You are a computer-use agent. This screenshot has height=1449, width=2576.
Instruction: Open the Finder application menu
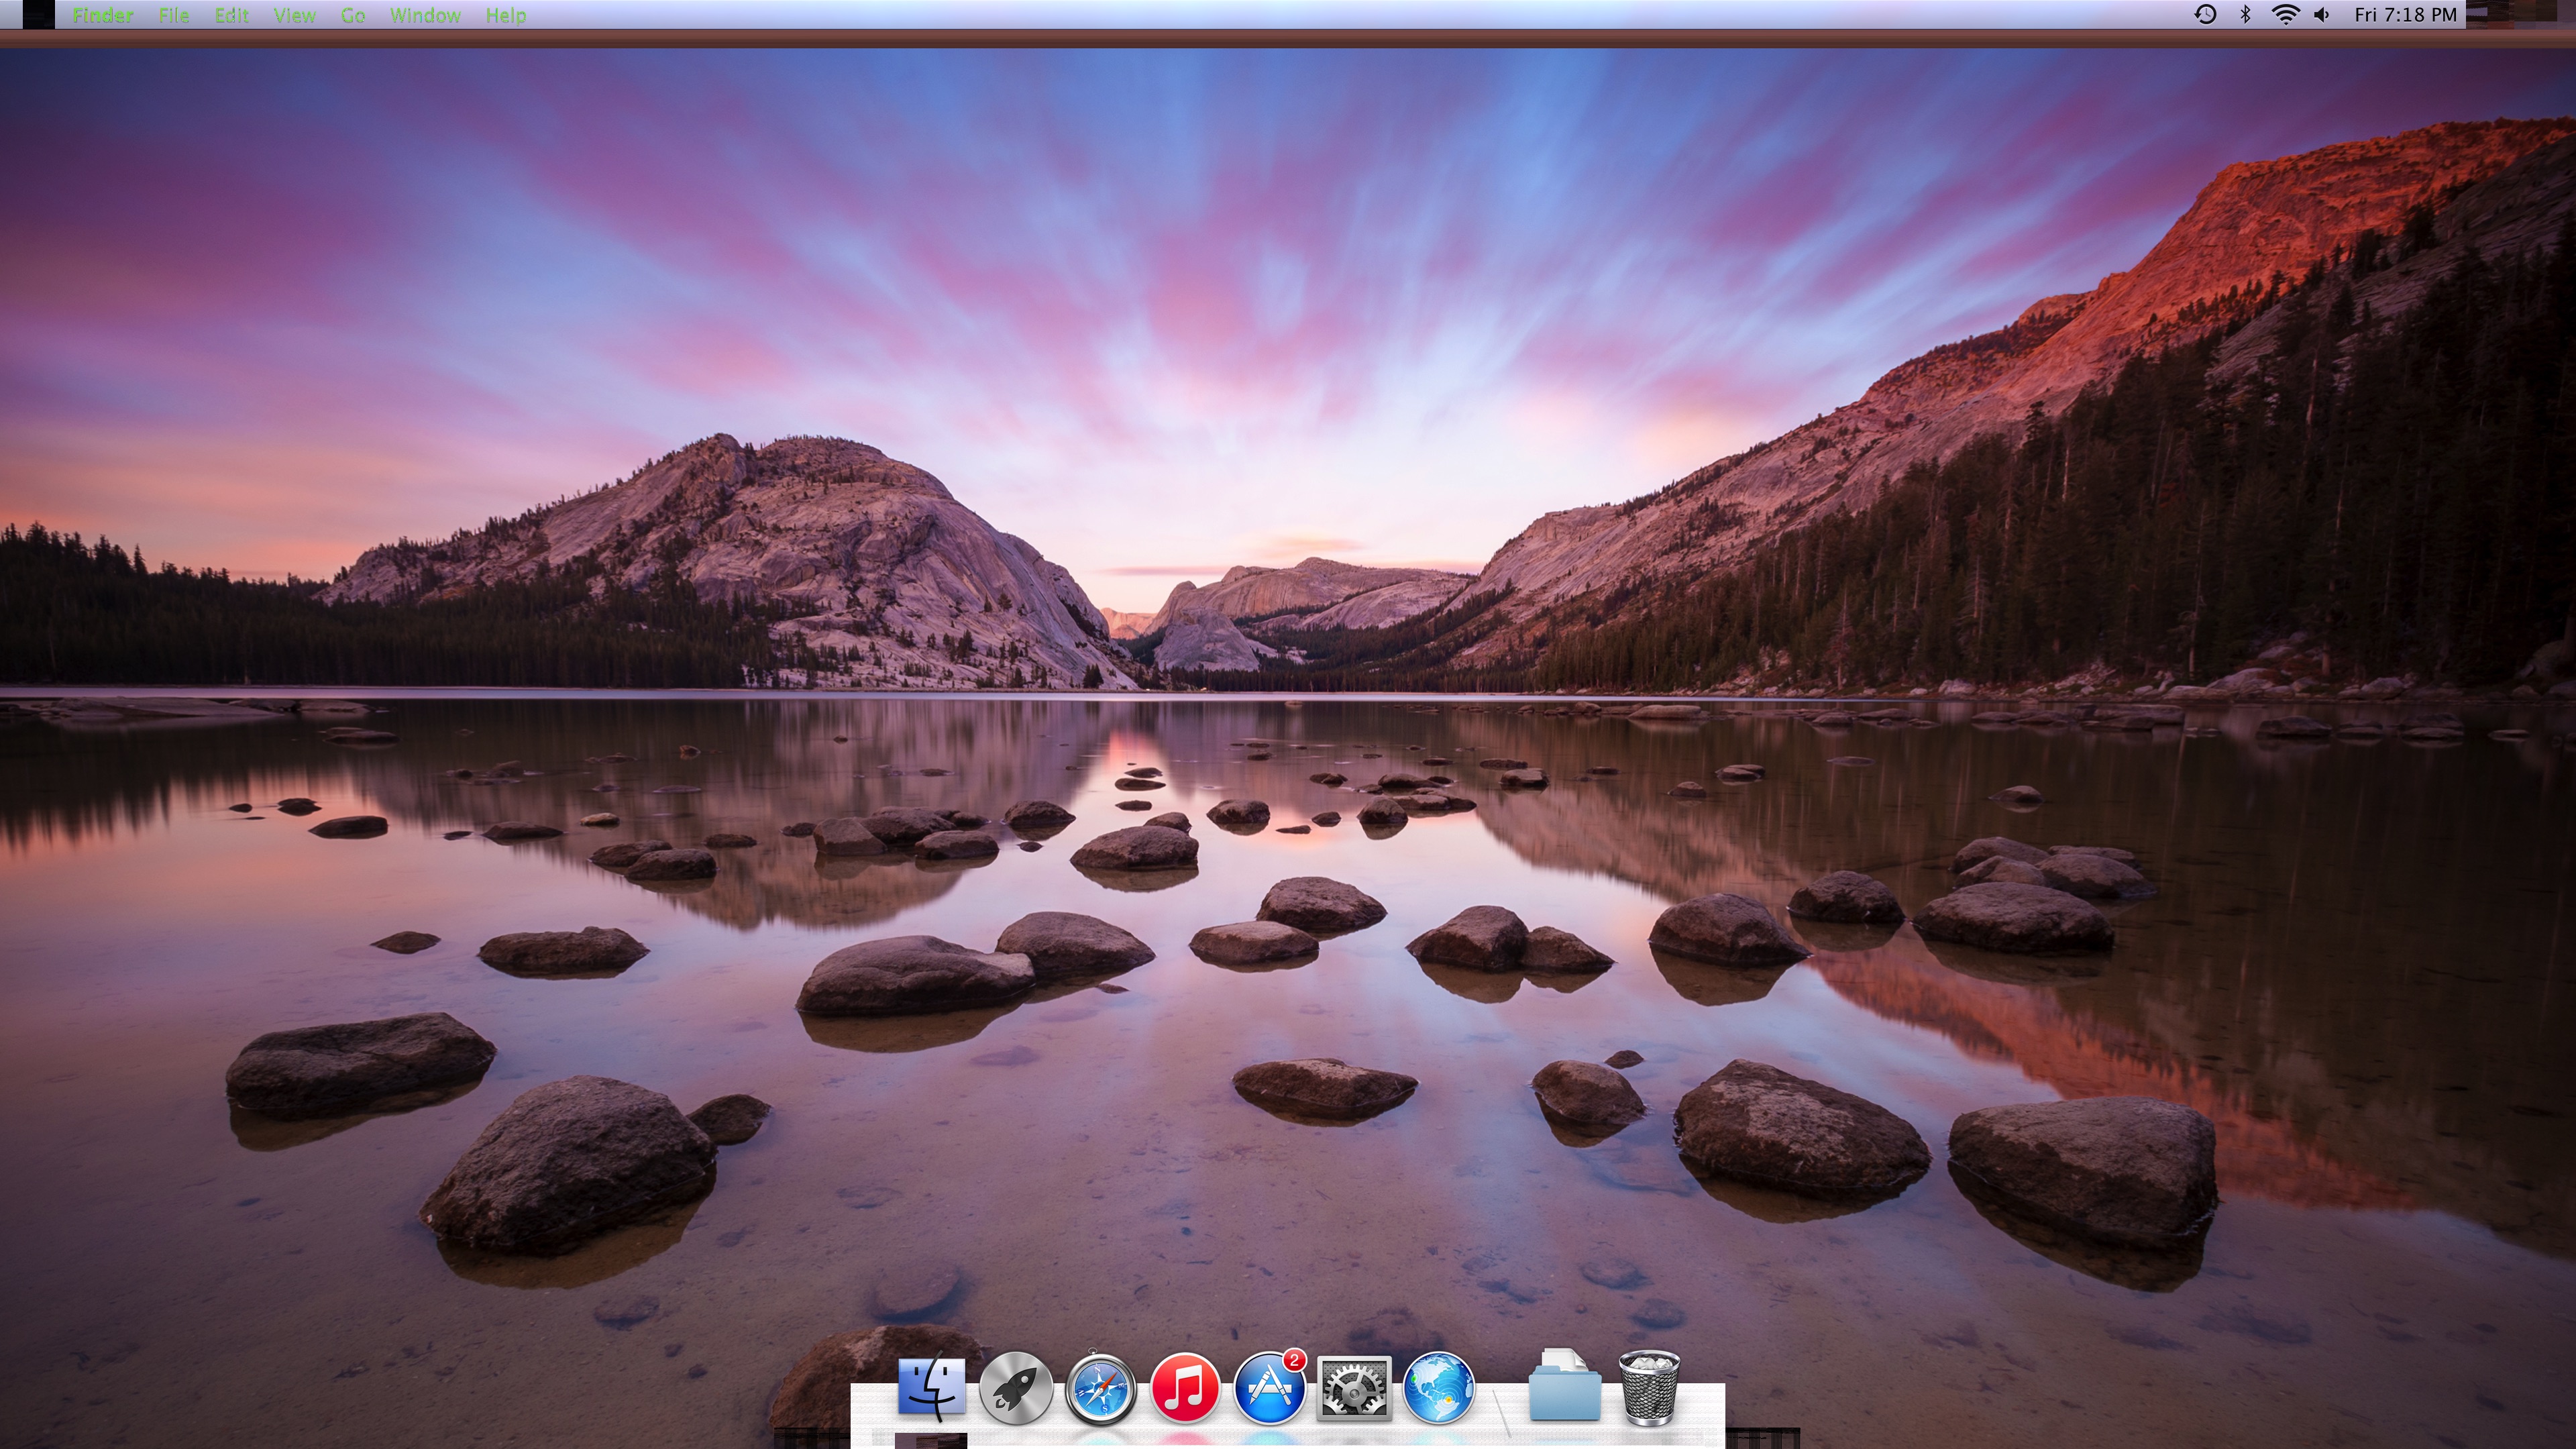[x=103, y=15]
